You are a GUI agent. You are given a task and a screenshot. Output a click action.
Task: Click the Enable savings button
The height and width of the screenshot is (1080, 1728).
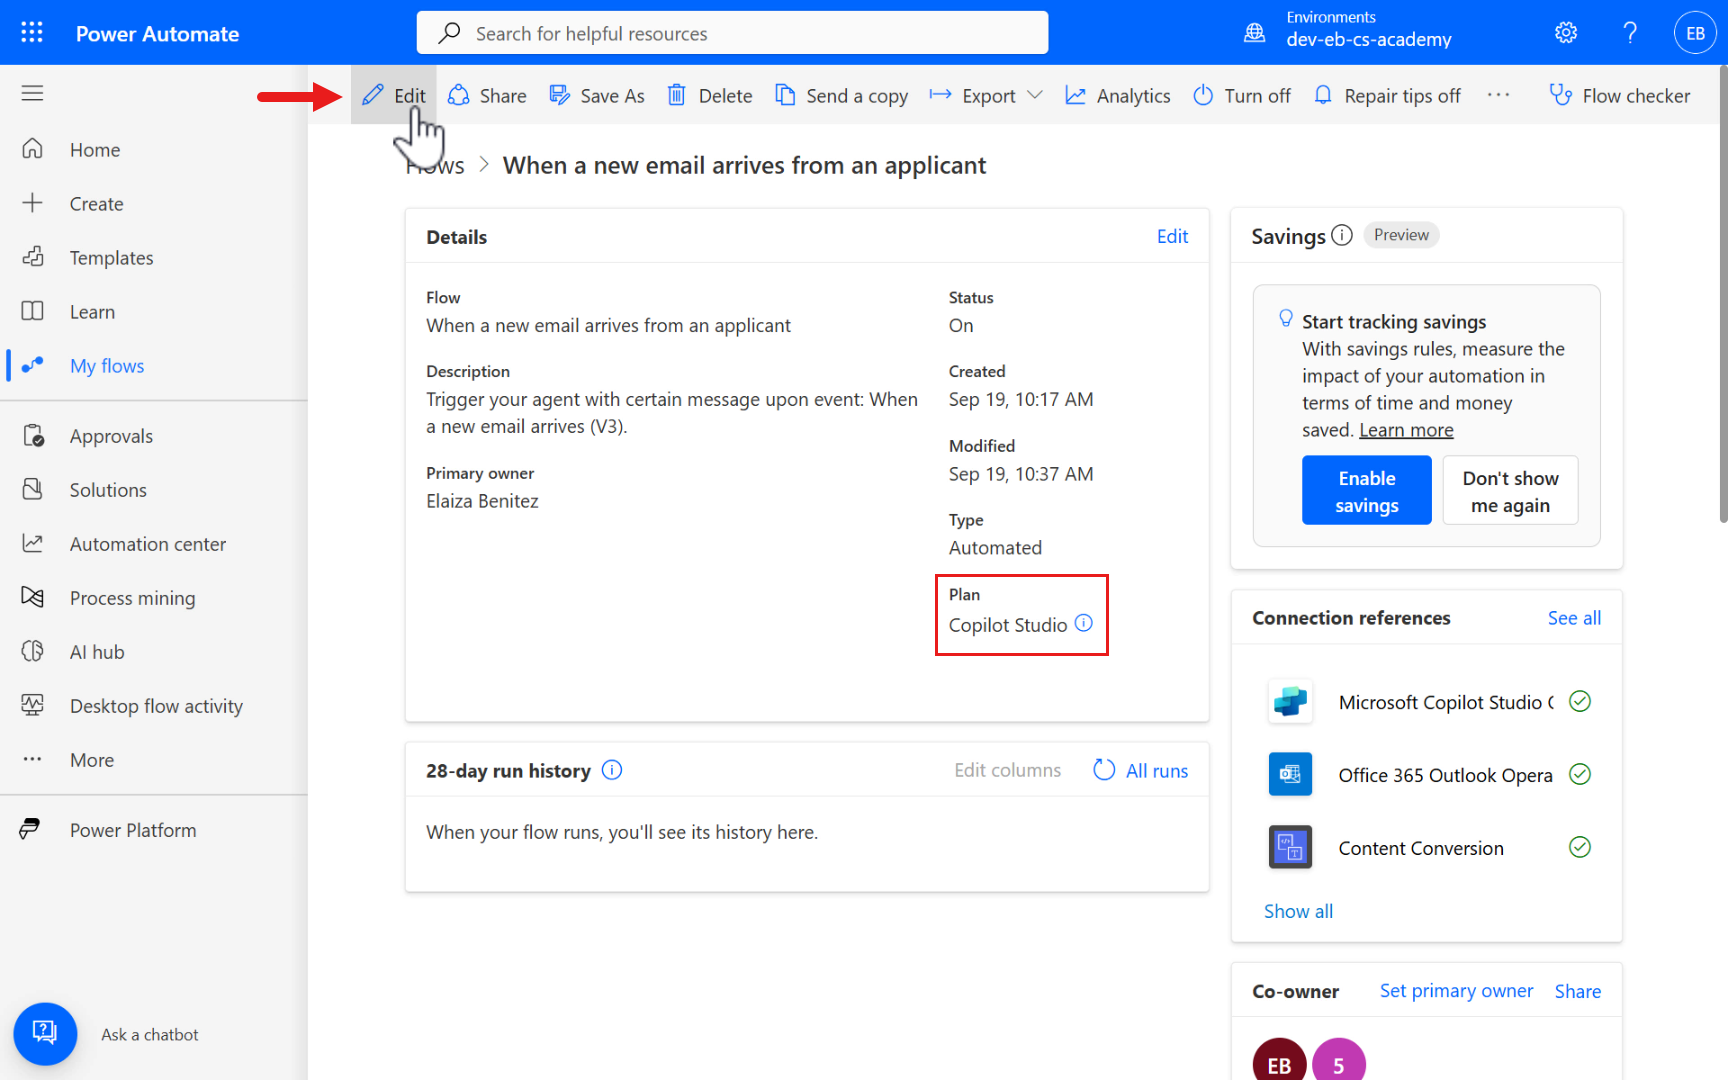pos(1366,491)
